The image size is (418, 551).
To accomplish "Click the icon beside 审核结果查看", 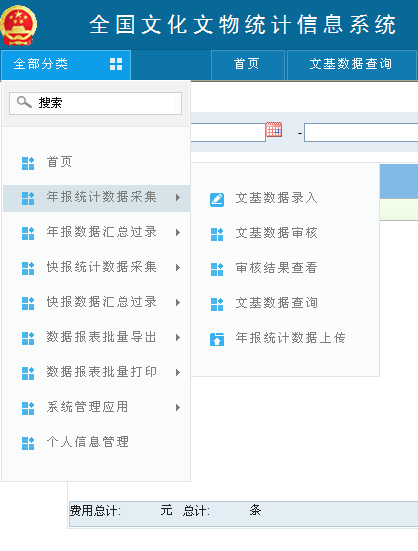I will 217,270.
